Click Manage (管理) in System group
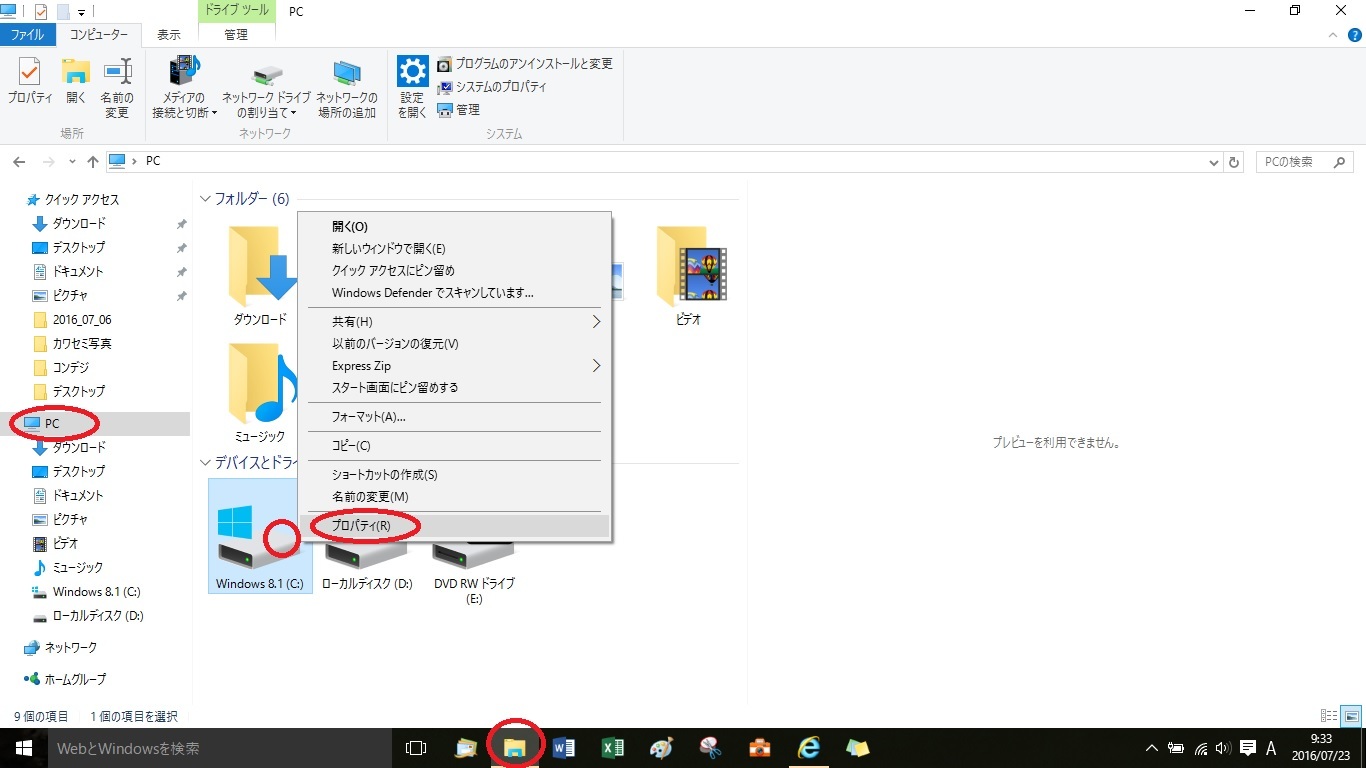1366x768 pixels. point(459,110)
